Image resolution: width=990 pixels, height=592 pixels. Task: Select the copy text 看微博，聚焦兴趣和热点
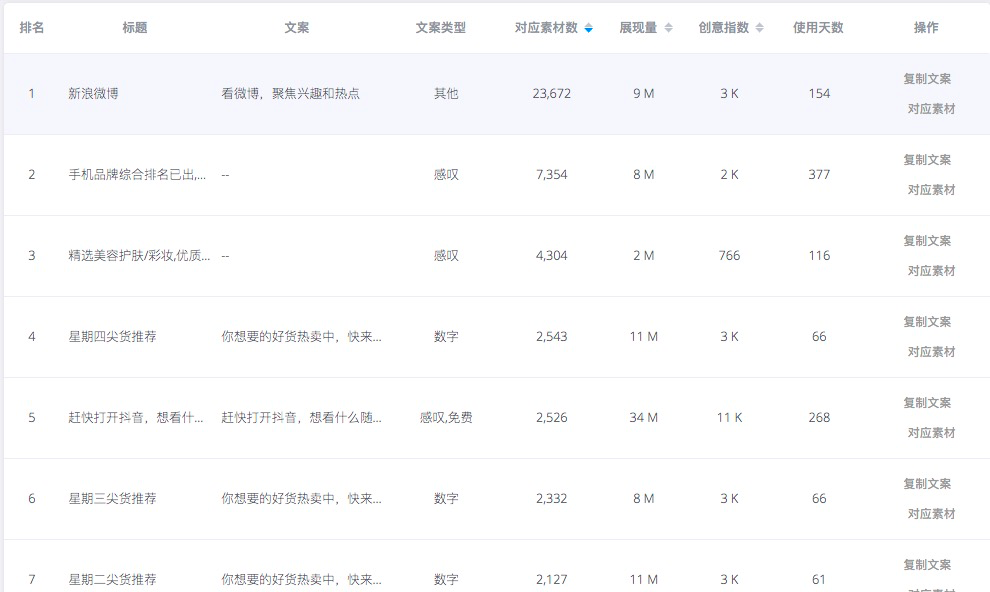tap(290, 93)
